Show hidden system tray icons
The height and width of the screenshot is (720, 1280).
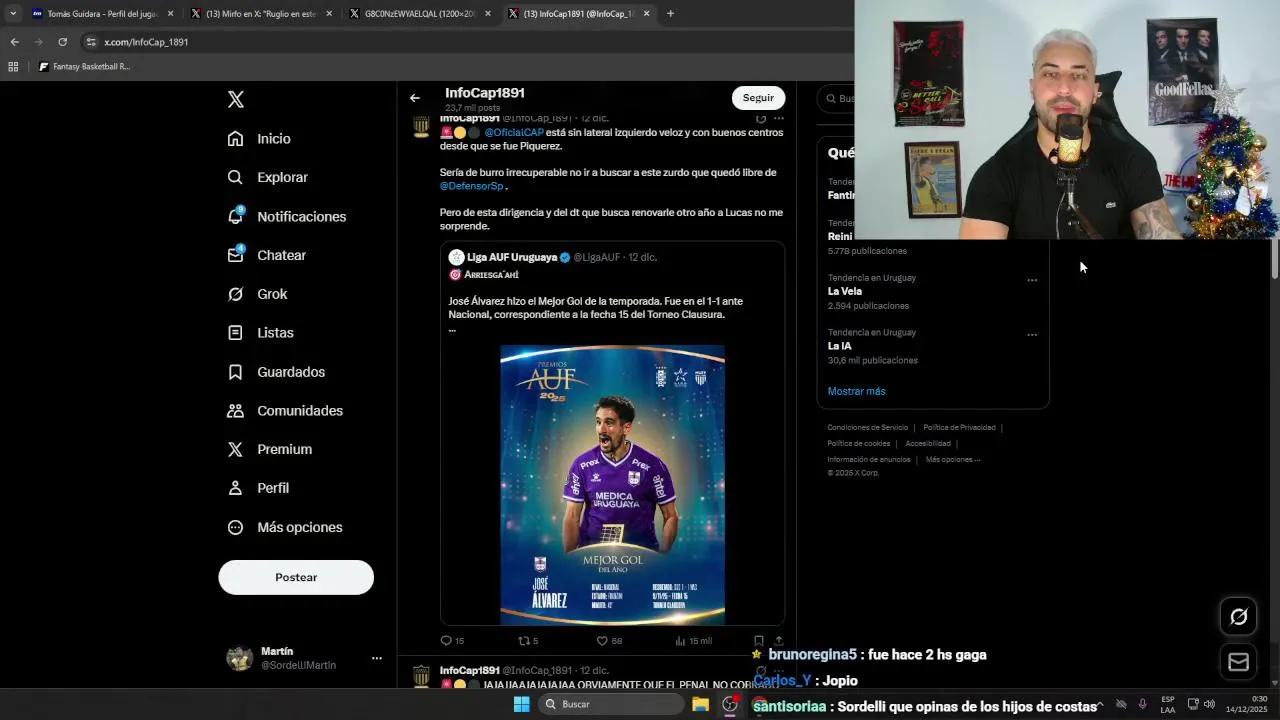1100,704
